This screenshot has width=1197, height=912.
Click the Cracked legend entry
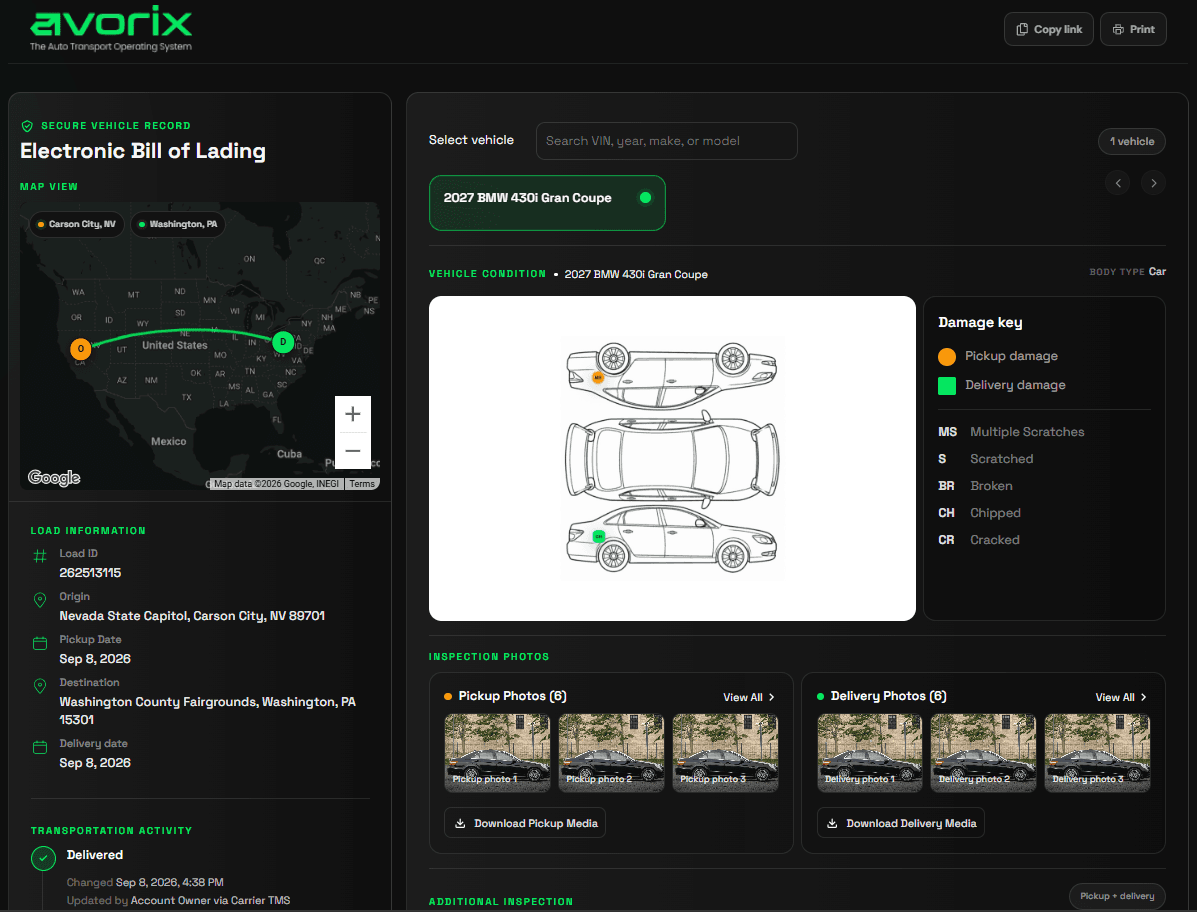coord(979,540)
